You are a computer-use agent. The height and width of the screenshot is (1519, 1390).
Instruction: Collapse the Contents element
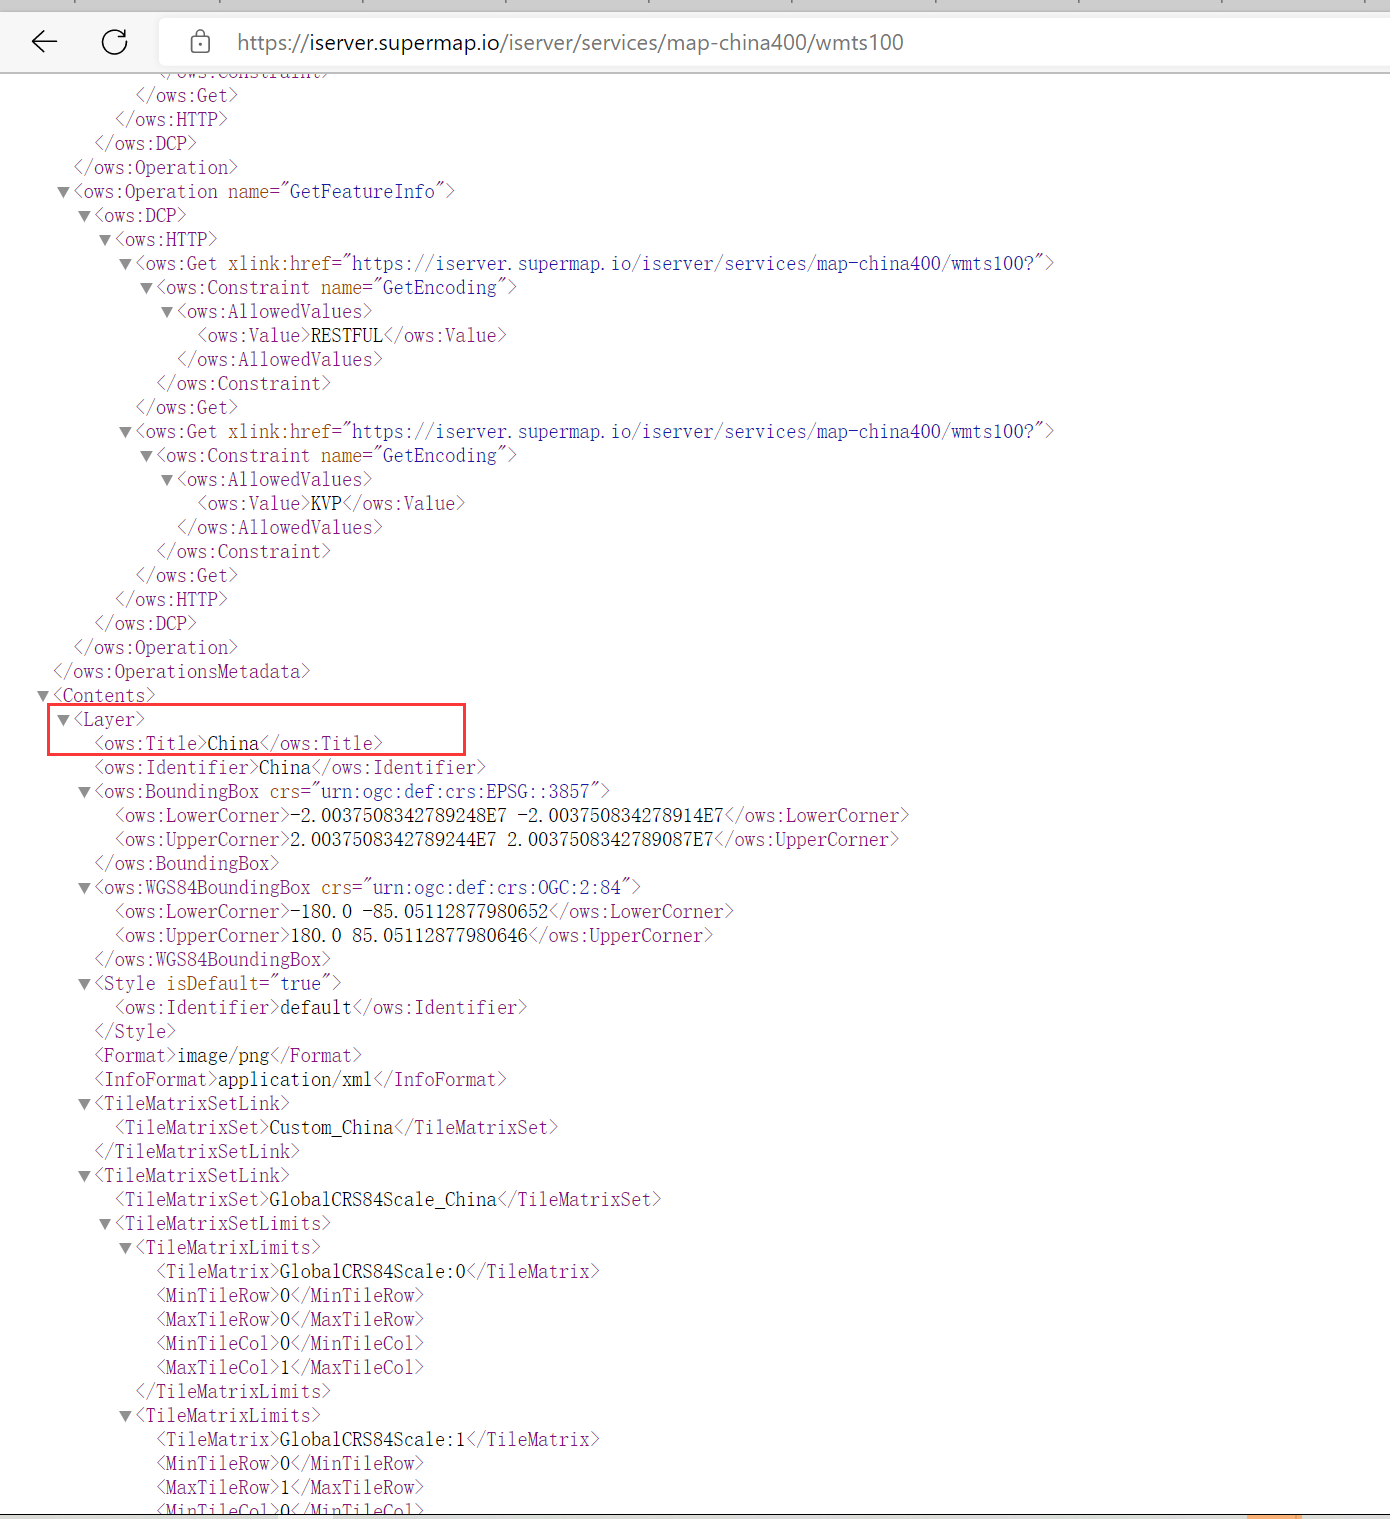click(43, 696)
